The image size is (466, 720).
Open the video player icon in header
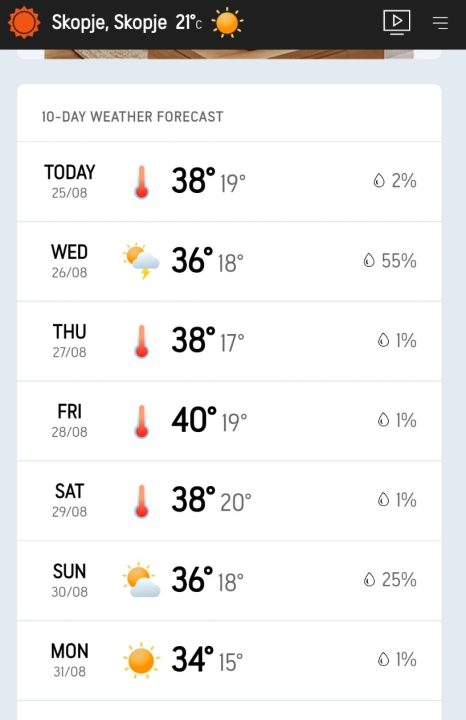pyautogui.click(x=397, y=22)
